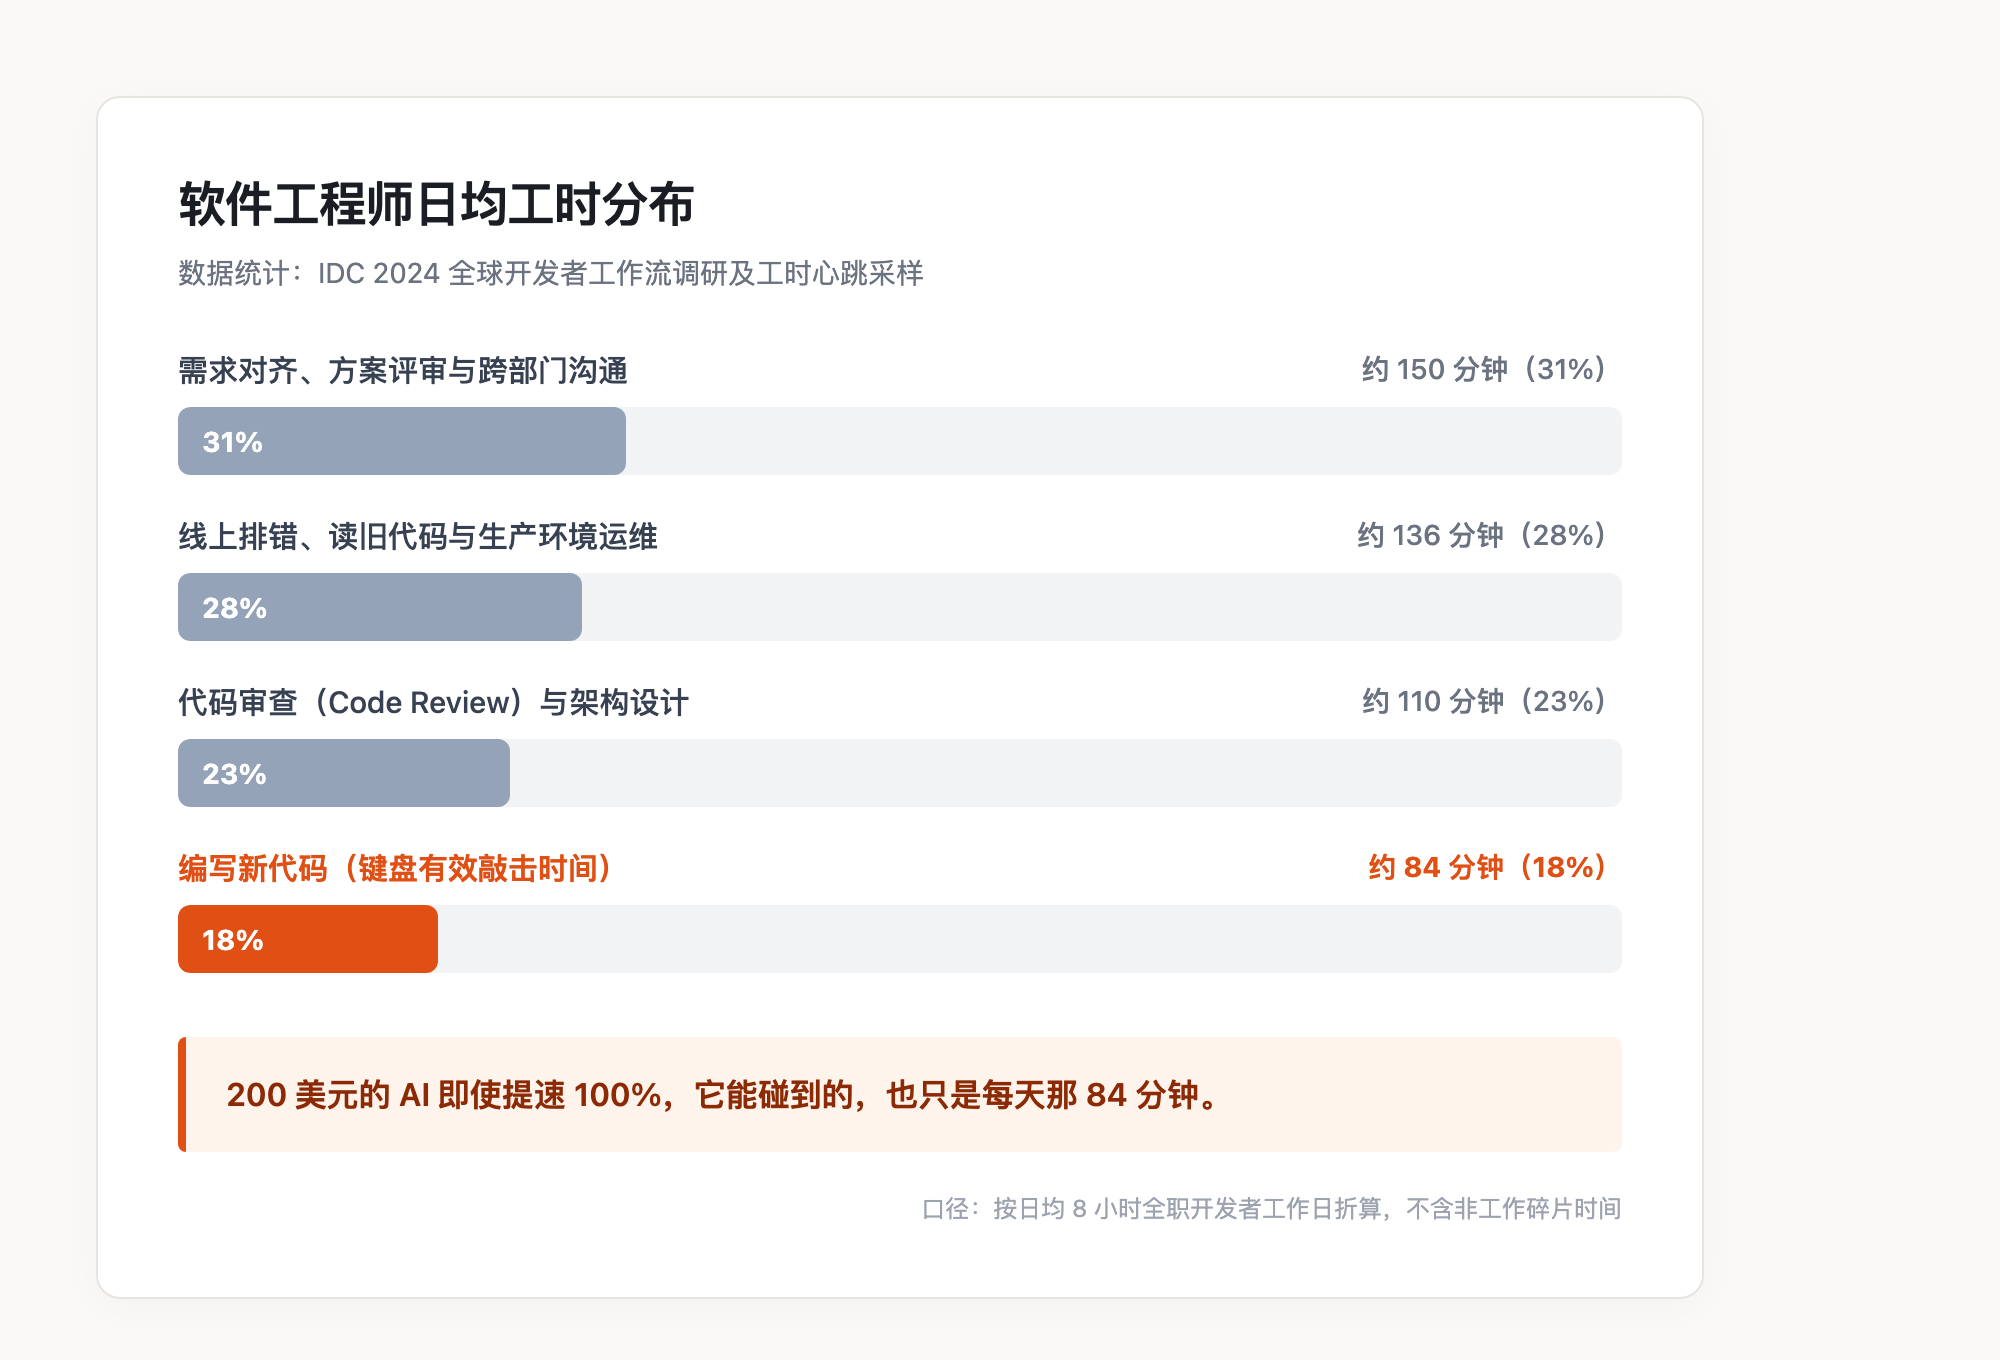Click the 23% progress bar

[344, 773]
